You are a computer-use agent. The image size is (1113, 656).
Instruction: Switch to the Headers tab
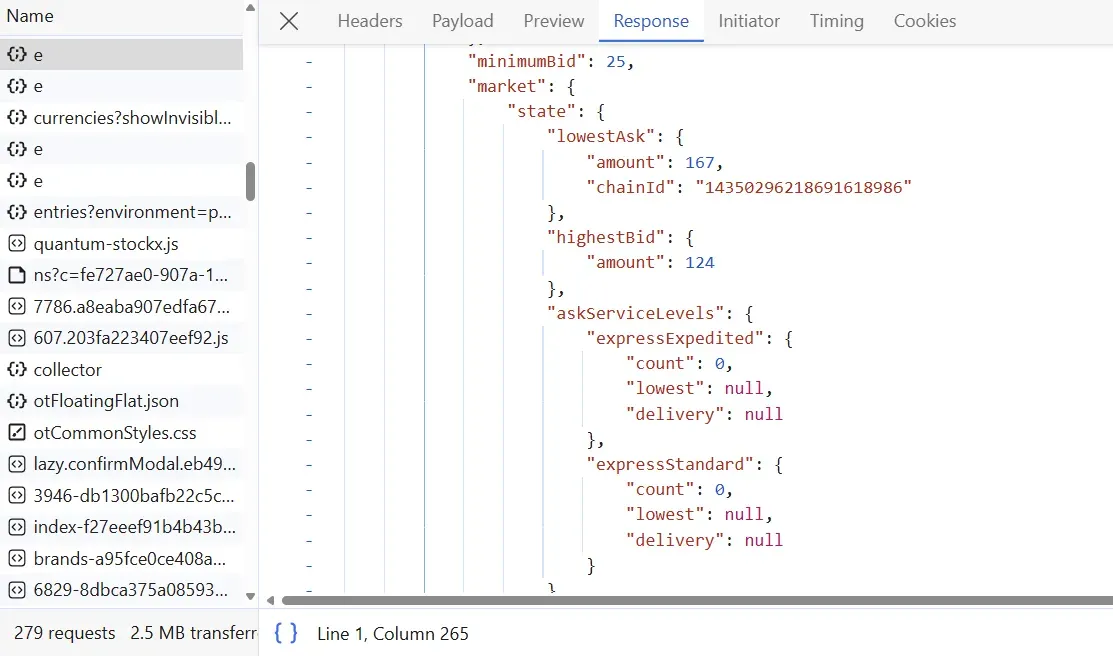[370, 21]
